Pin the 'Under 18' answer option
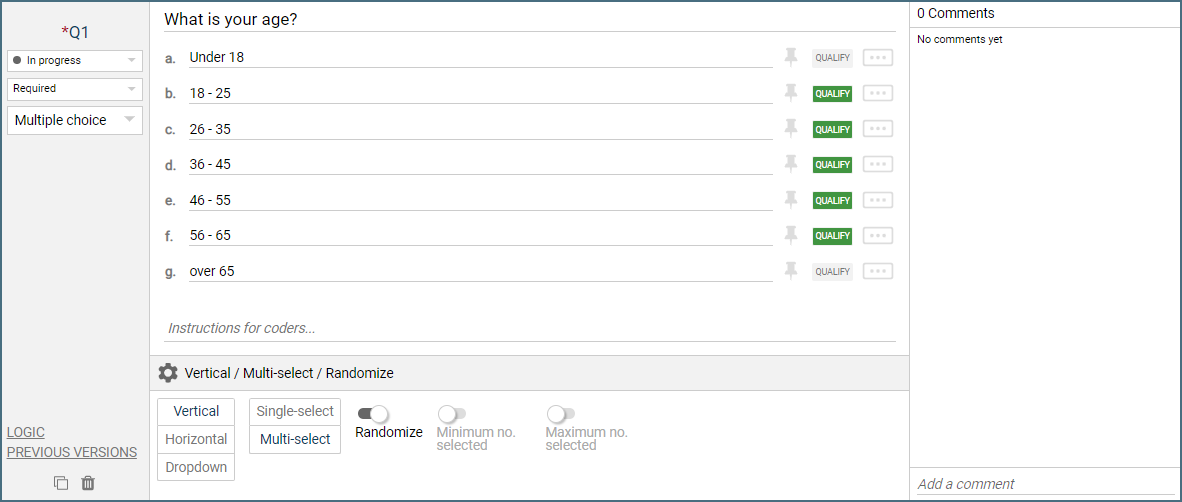This screenshot has width=1182, height=502. 791,57
